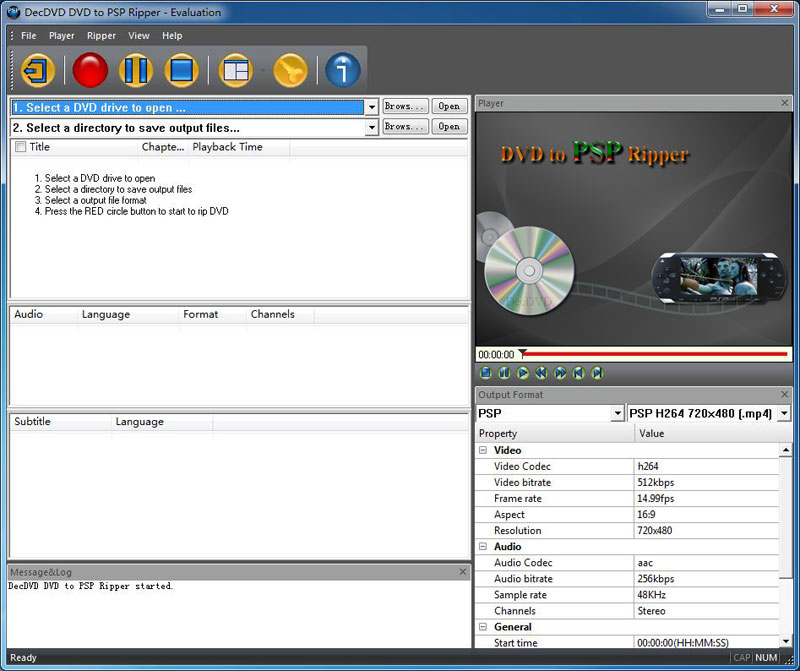Click the Audio column header
This screenshot has width=800, height=671.
click(43, 314)
